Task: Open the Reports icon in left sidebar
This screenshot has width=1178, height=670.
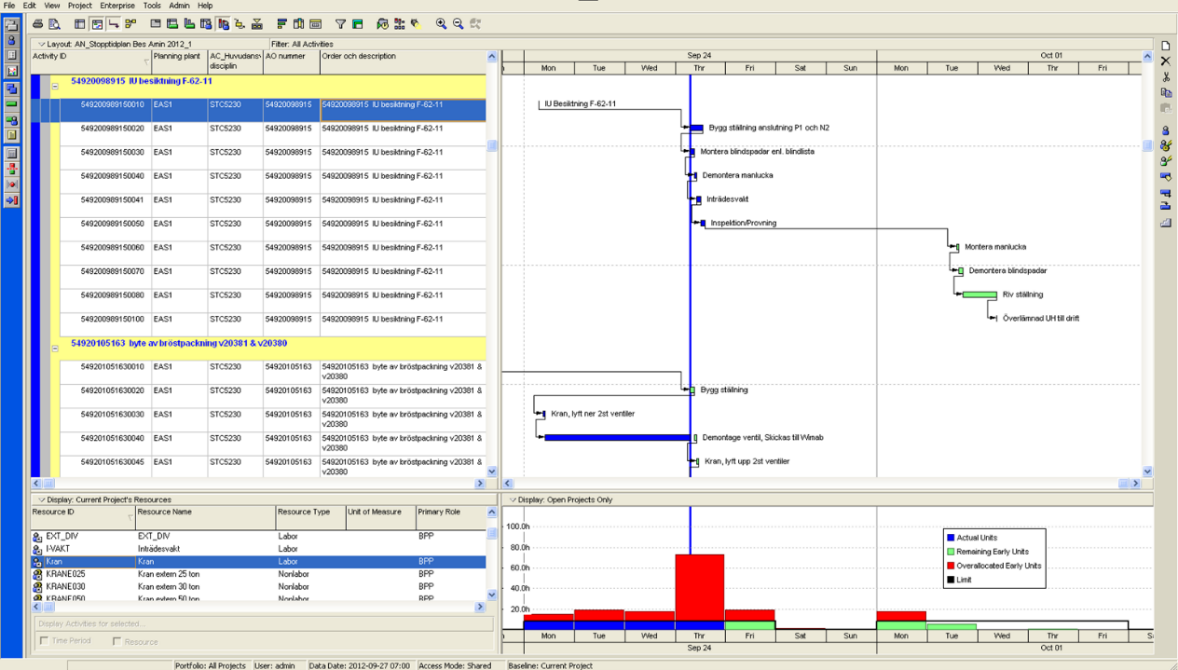Action: coord(12,56)
